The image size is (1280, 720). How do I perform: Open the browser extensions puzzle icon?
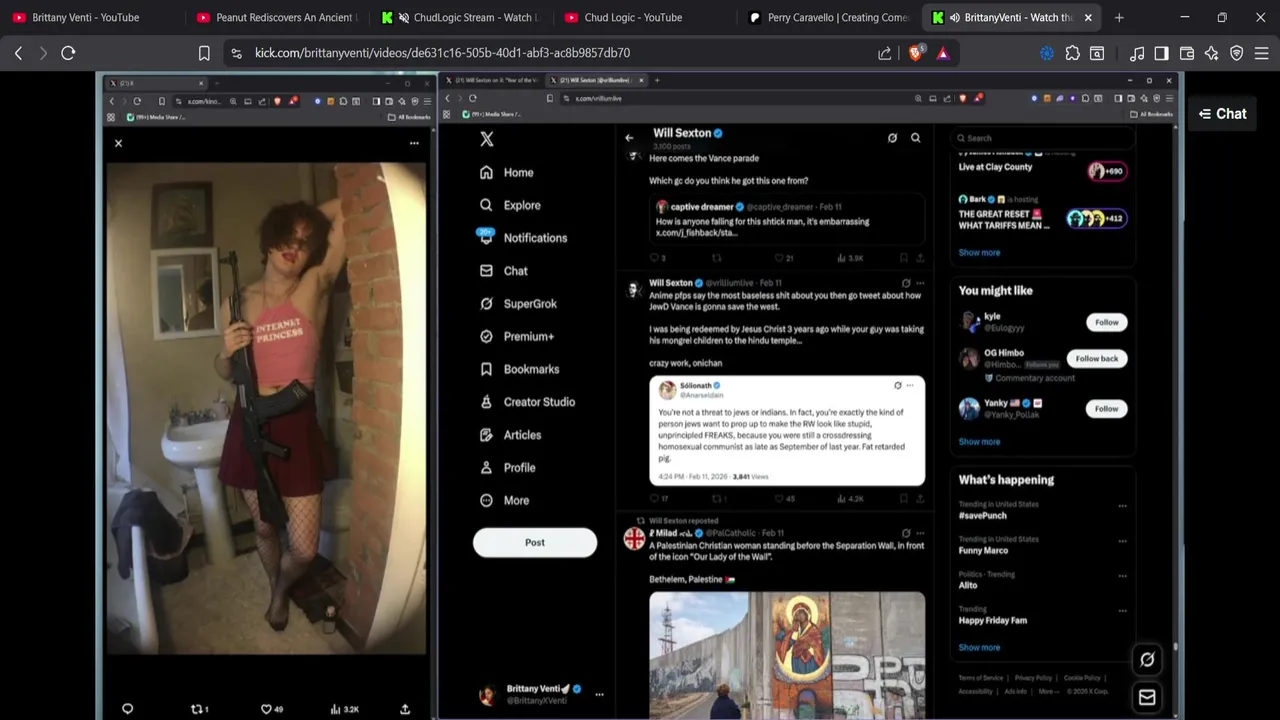point(1072,53)
